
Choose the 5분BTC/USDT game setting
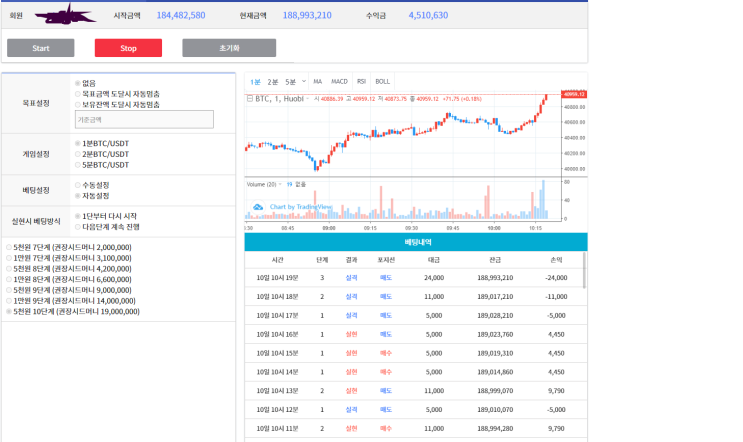point(78,165)
